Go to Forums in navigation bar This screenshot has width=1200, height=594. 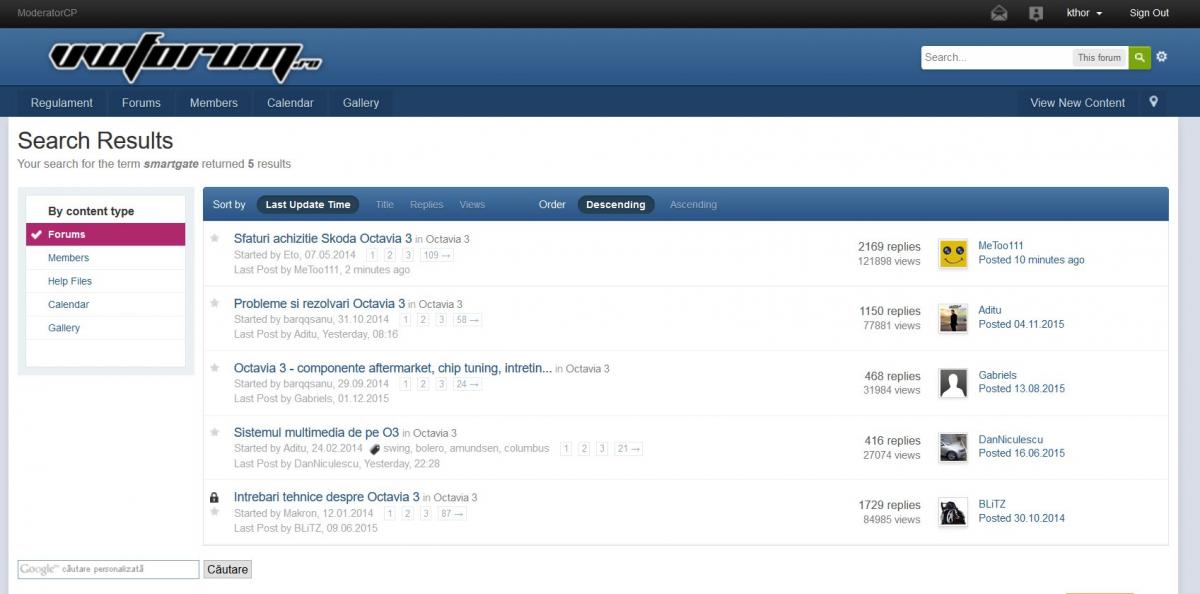pos(141,102)
